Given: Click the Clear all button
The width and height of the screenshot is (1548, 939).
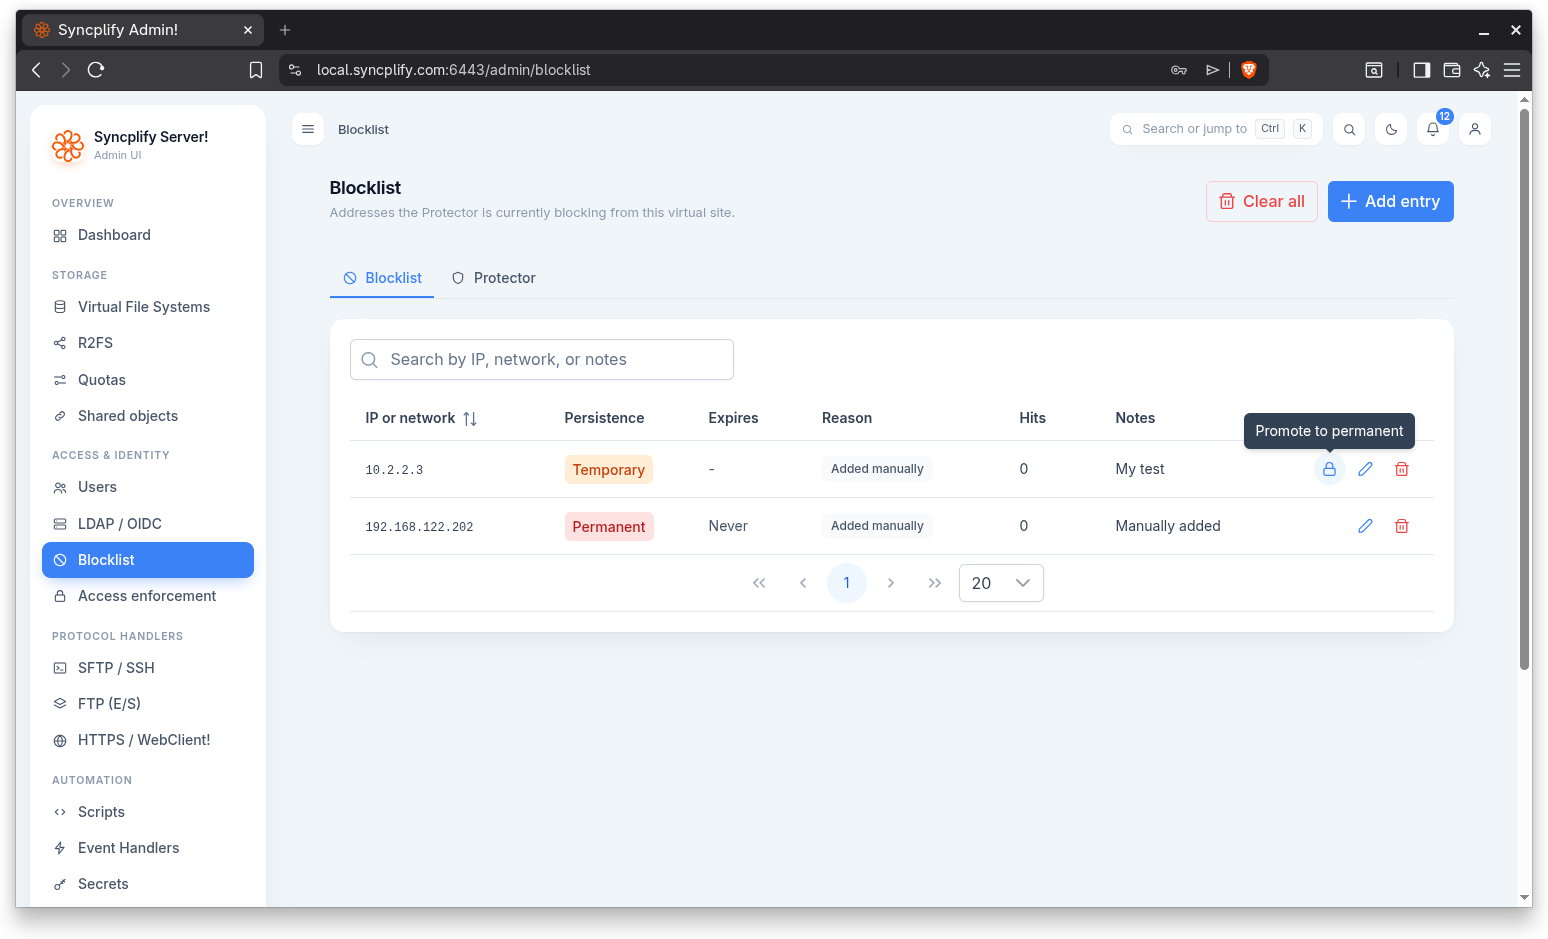Looking at the screenshot, I should pyautogui.click(x=1262, y=201).
